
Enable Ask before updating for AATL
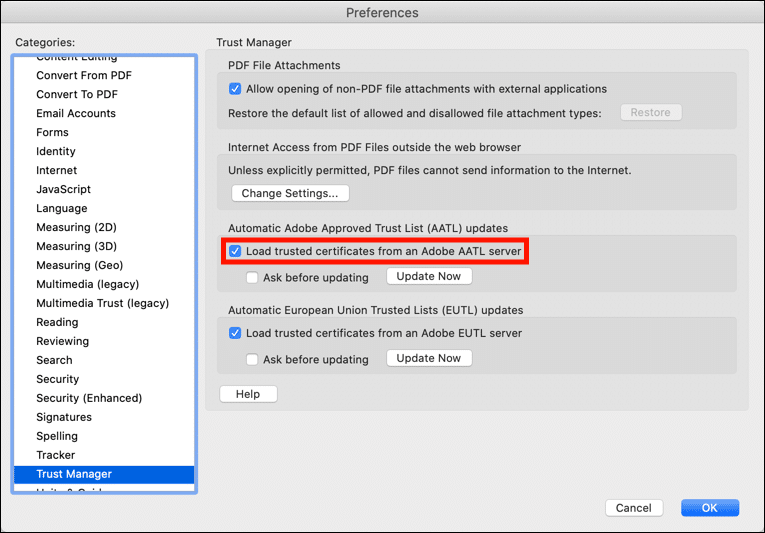253,277
